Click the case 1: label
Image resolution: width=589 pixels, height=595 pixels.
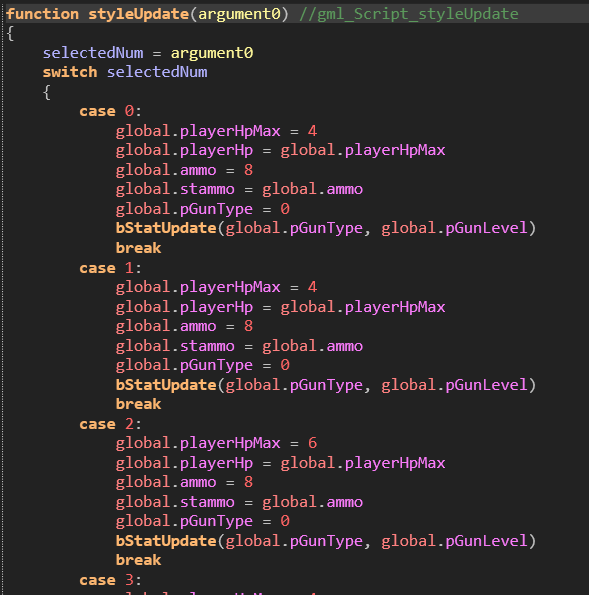tap(110, 268)
